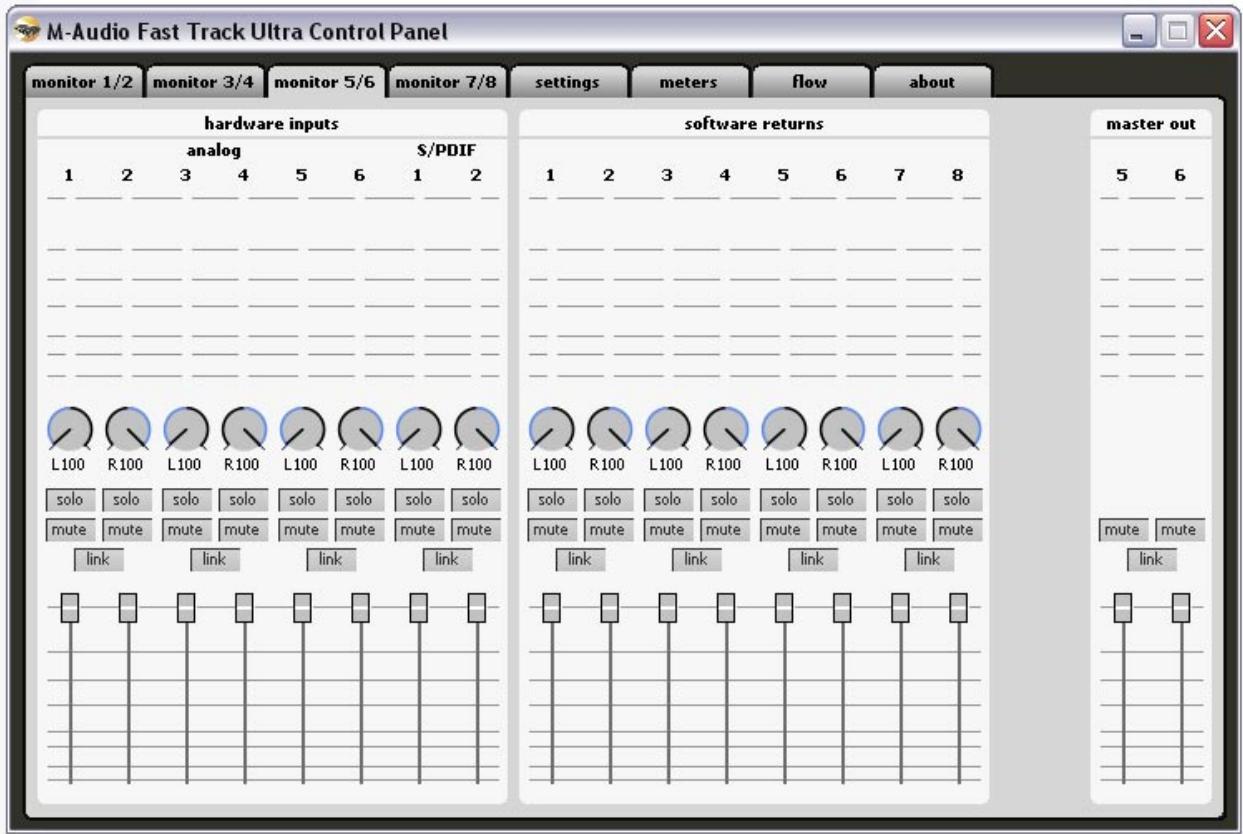
Task: Minimize the Control Panel window
Action: (x=1139, y=32)
